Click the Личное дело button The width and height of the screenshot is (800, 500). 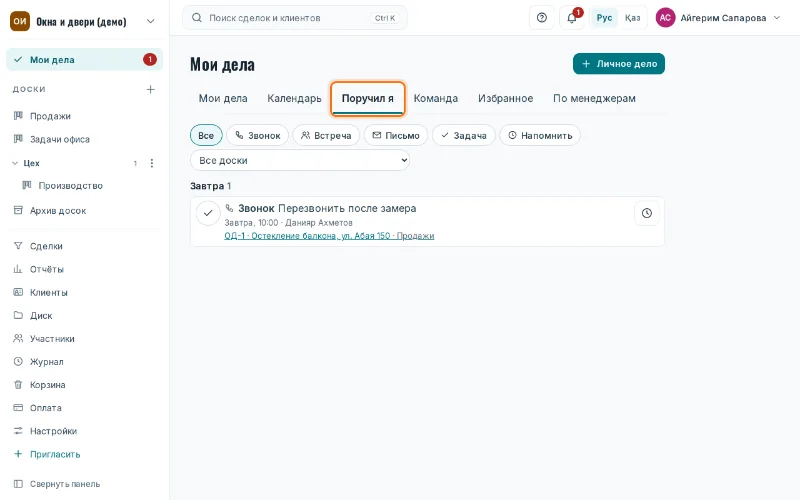click(619, 64)
